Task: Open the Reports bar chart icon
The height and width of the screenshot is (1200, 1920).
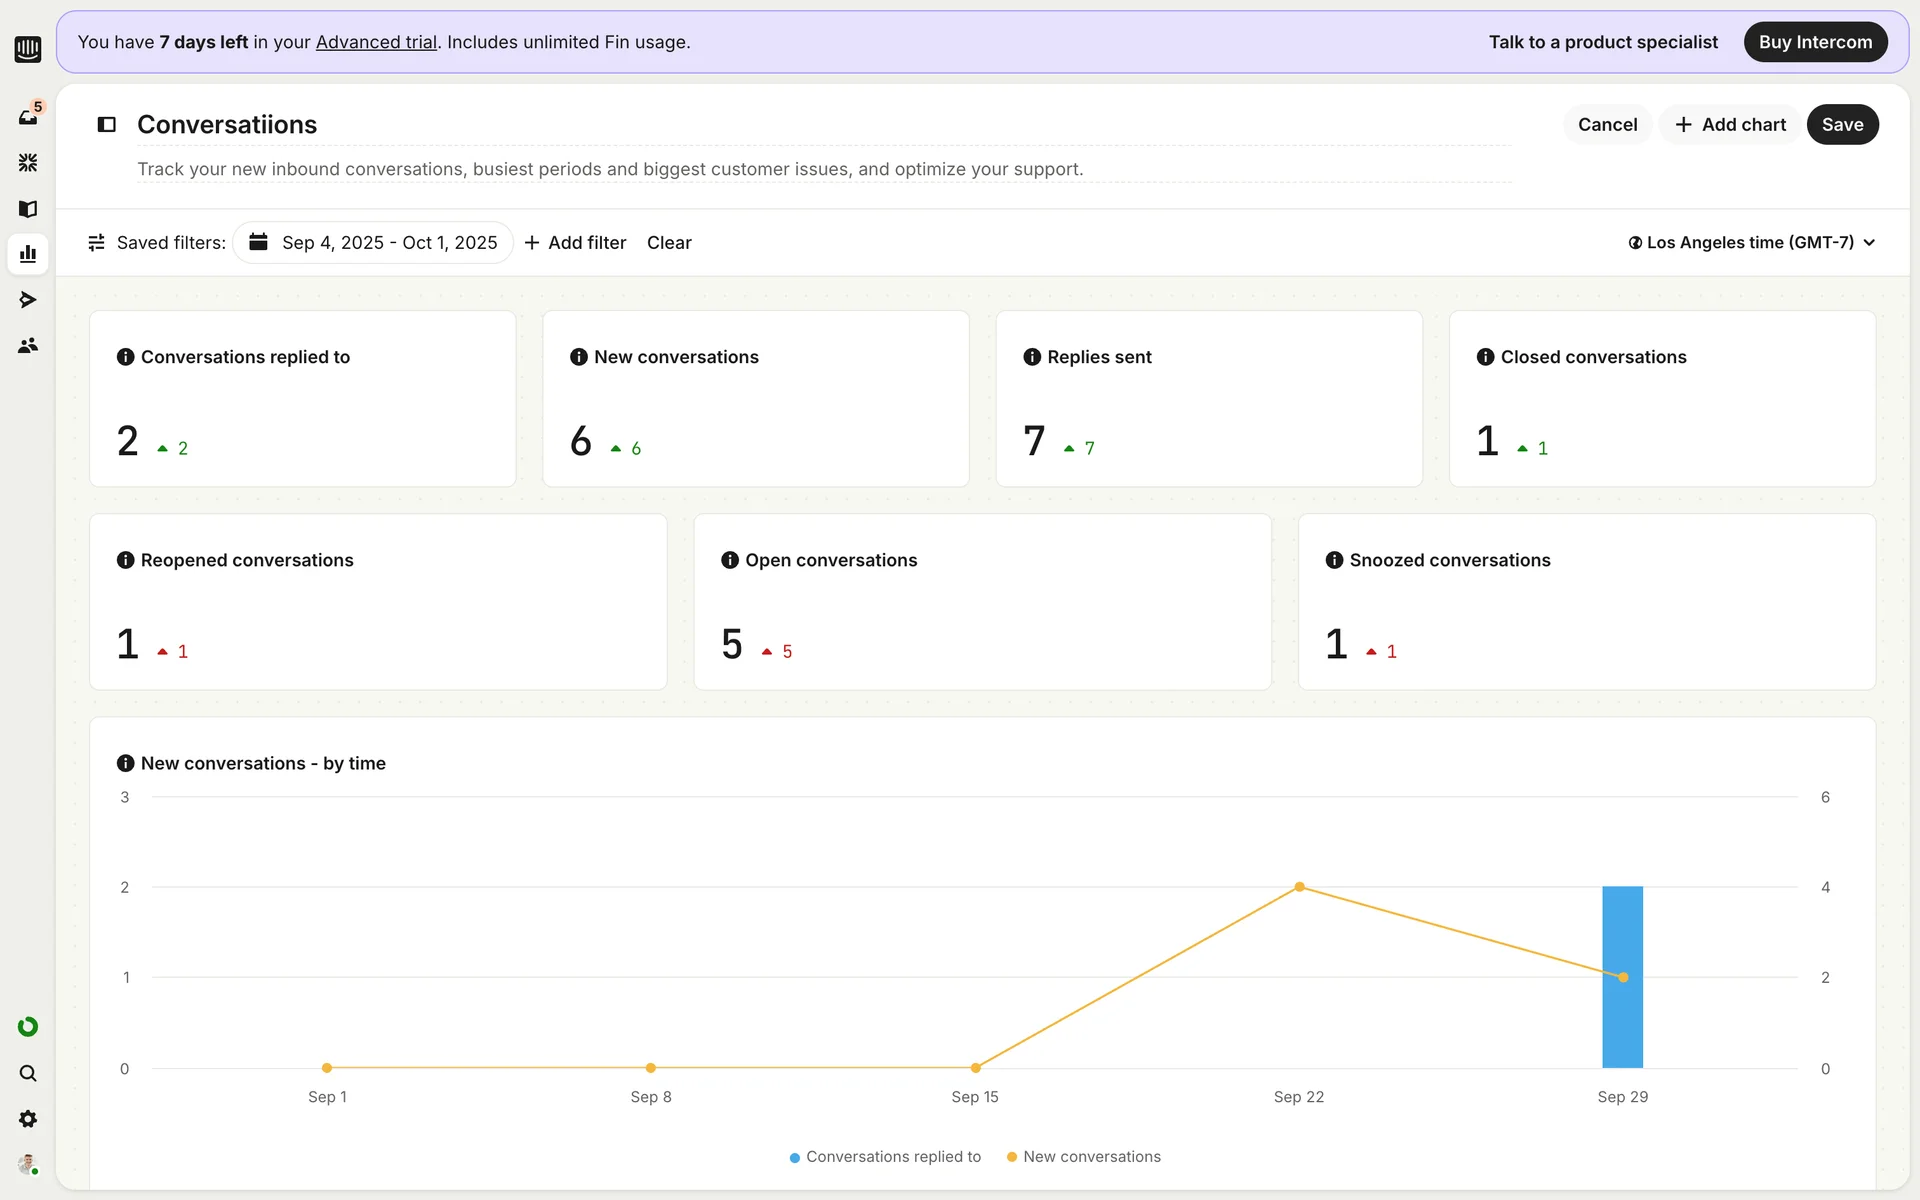Action: coord(28,254)
